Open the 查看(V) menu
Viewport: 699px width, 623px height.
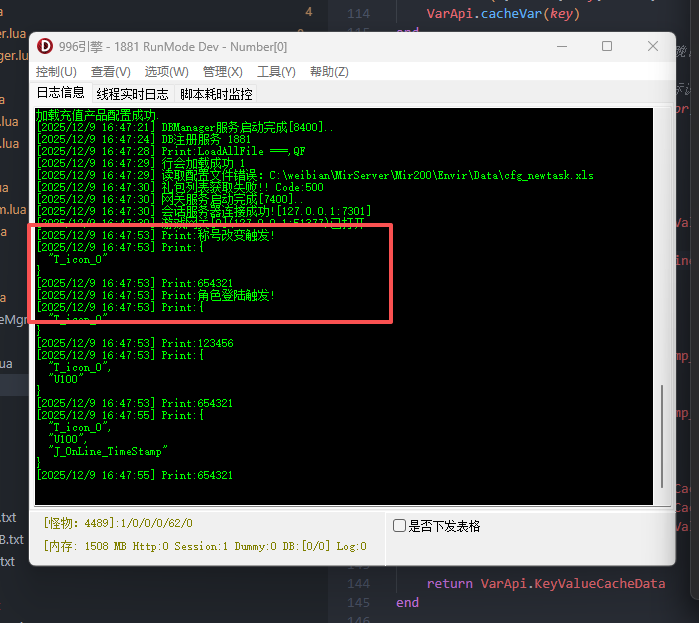pos(110,72)
